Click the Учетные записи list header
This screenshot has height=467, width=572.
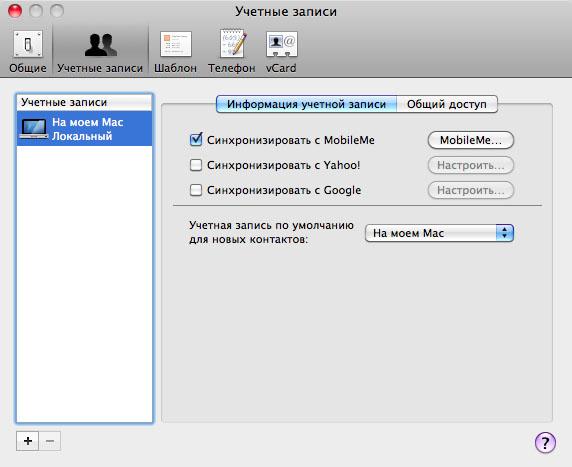(85, 103)
